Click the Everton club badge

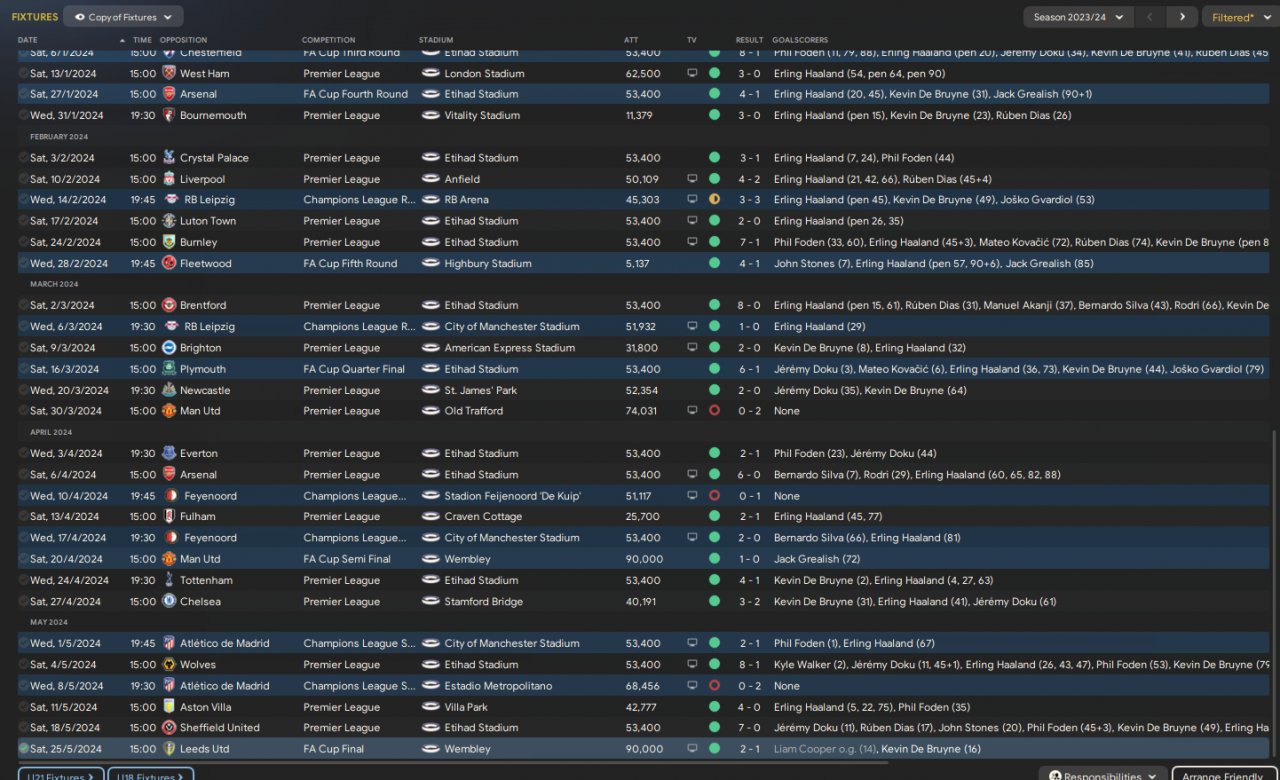pyautogui.click(x=169, y=453)
